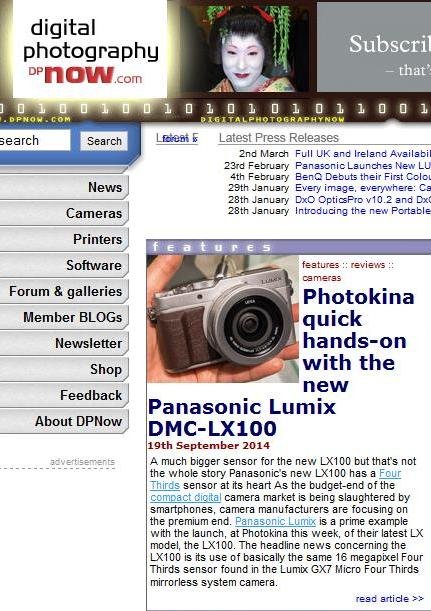
Task: Click the reviews breadcrumb link
Action: (367, 265)
